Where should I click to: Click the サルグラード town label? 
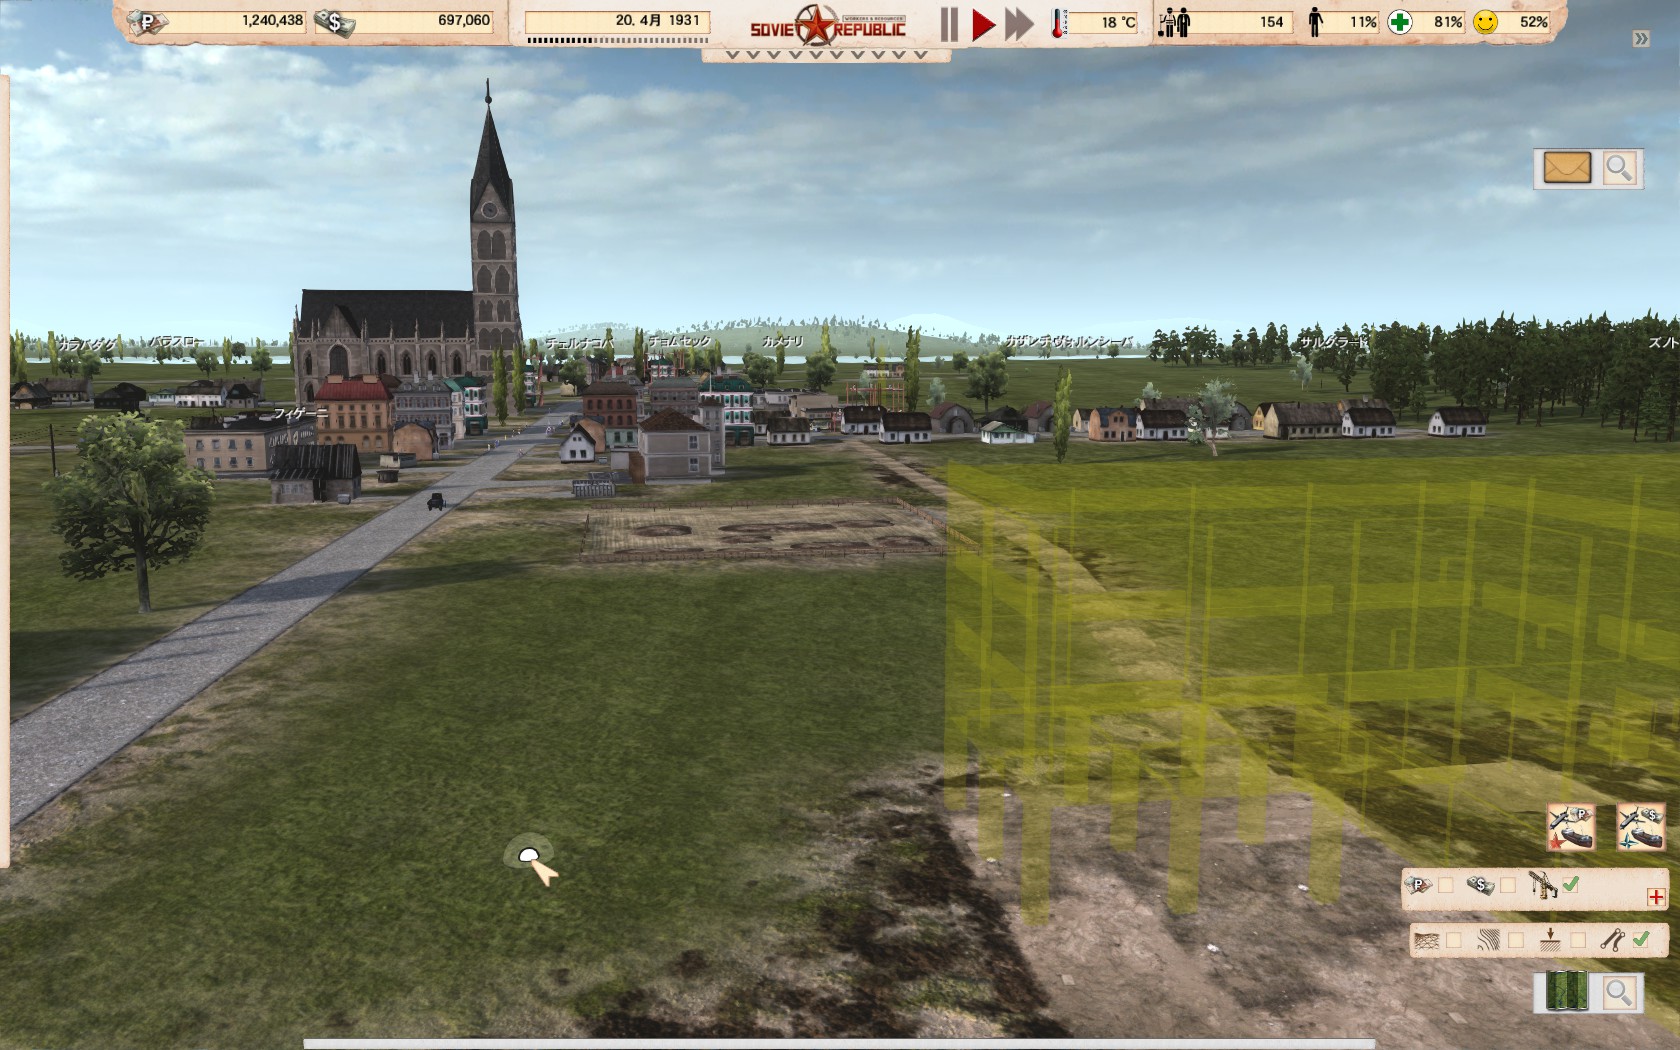click(1333, 341)
